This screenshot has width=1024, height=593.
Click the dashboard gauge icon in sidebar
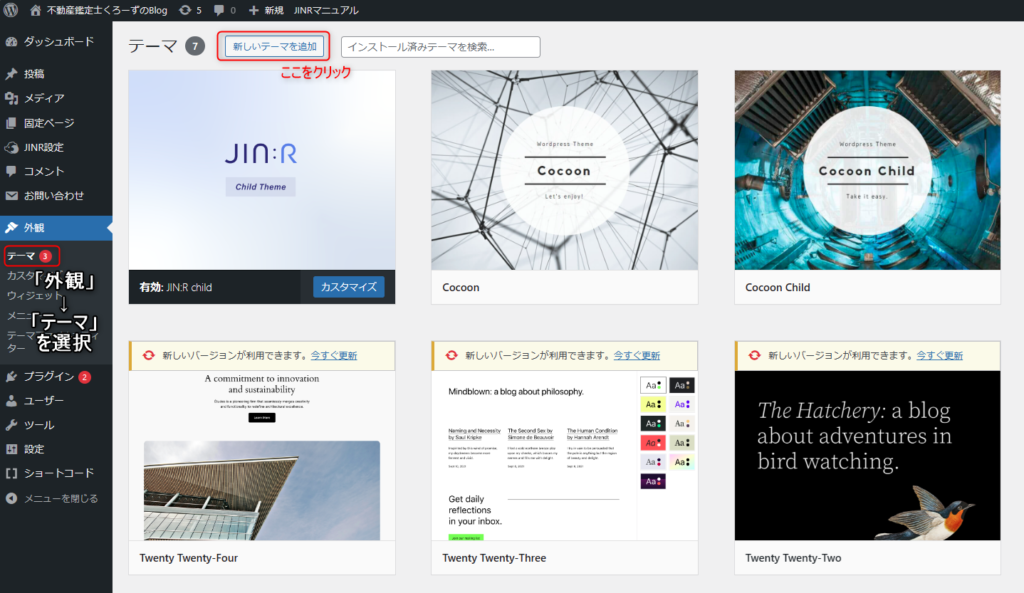pos(11,41)
